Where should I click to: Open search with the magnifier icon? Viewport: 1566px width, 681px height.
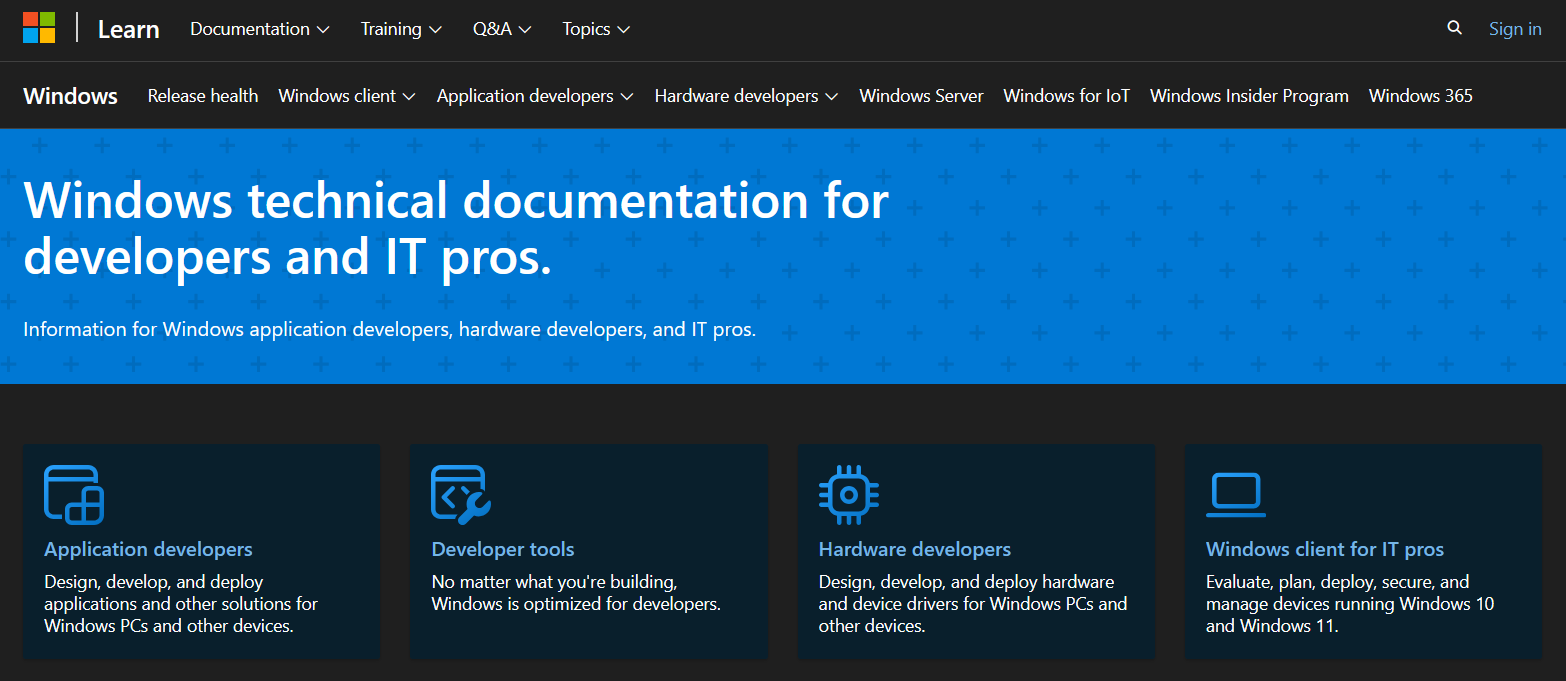1454,28
